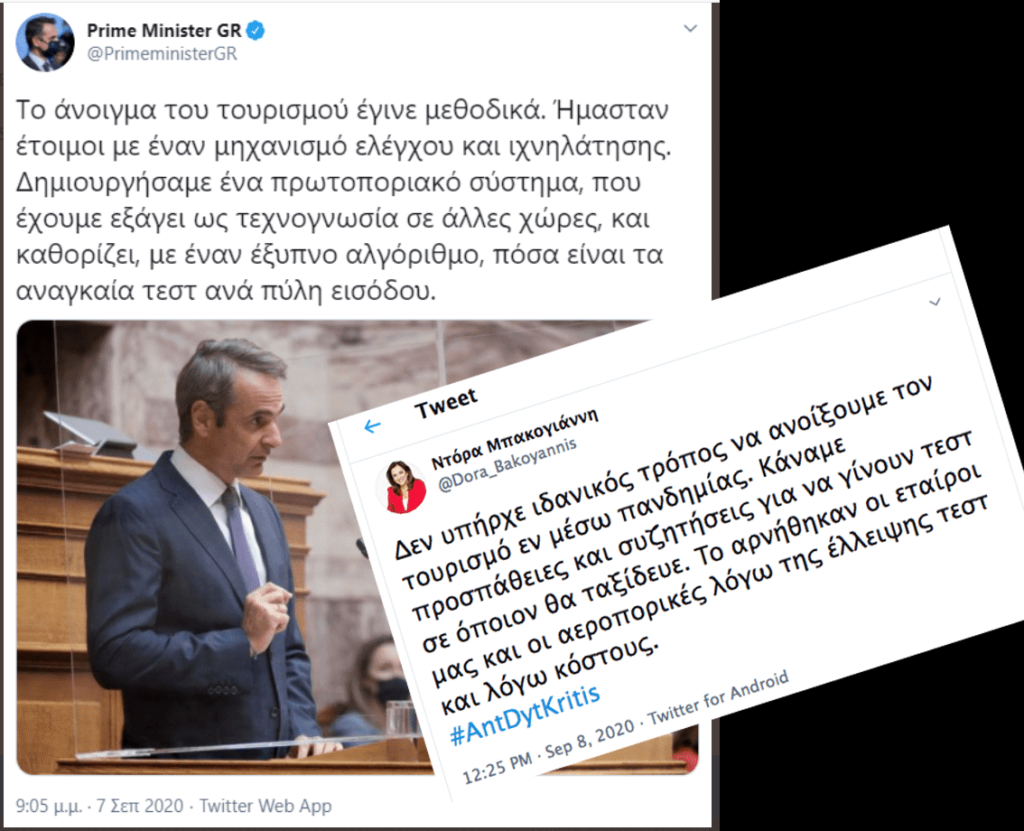Expand the Bakoyannis tweet options chevron
This screenshot has width=1024, height=831.
935,302
